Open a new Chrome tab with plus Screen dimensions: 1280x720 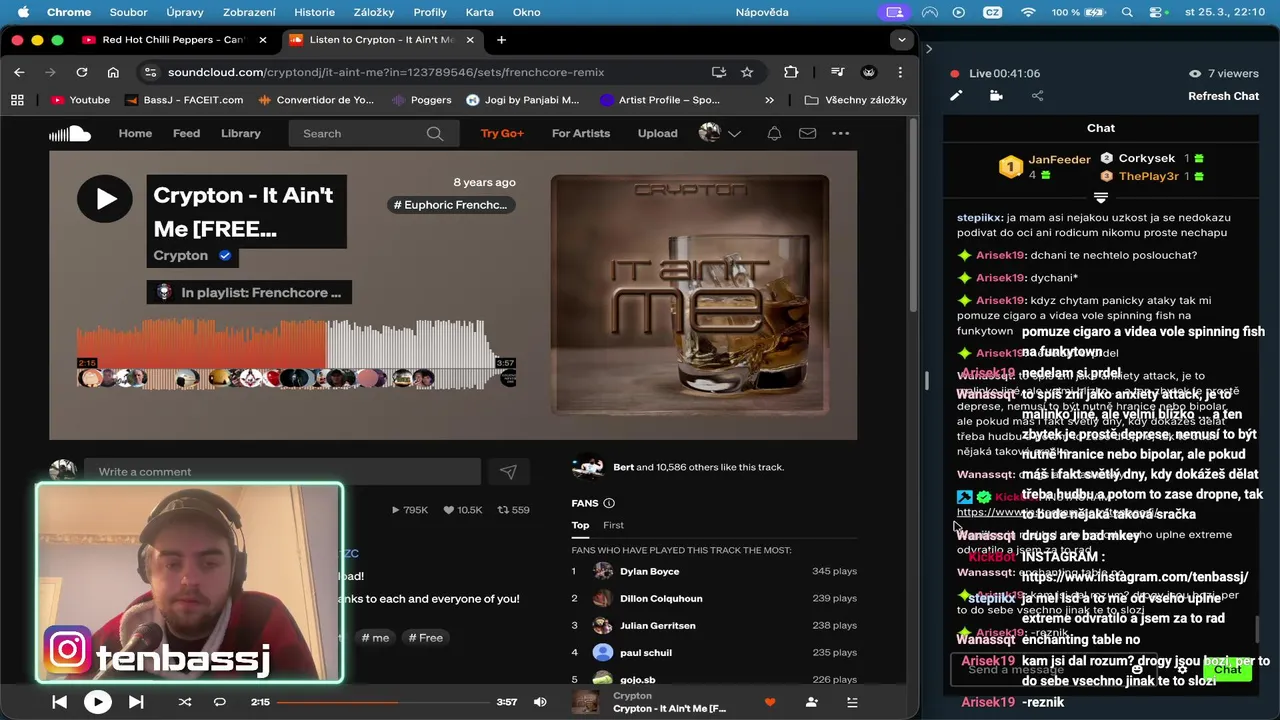click(501, 40)
